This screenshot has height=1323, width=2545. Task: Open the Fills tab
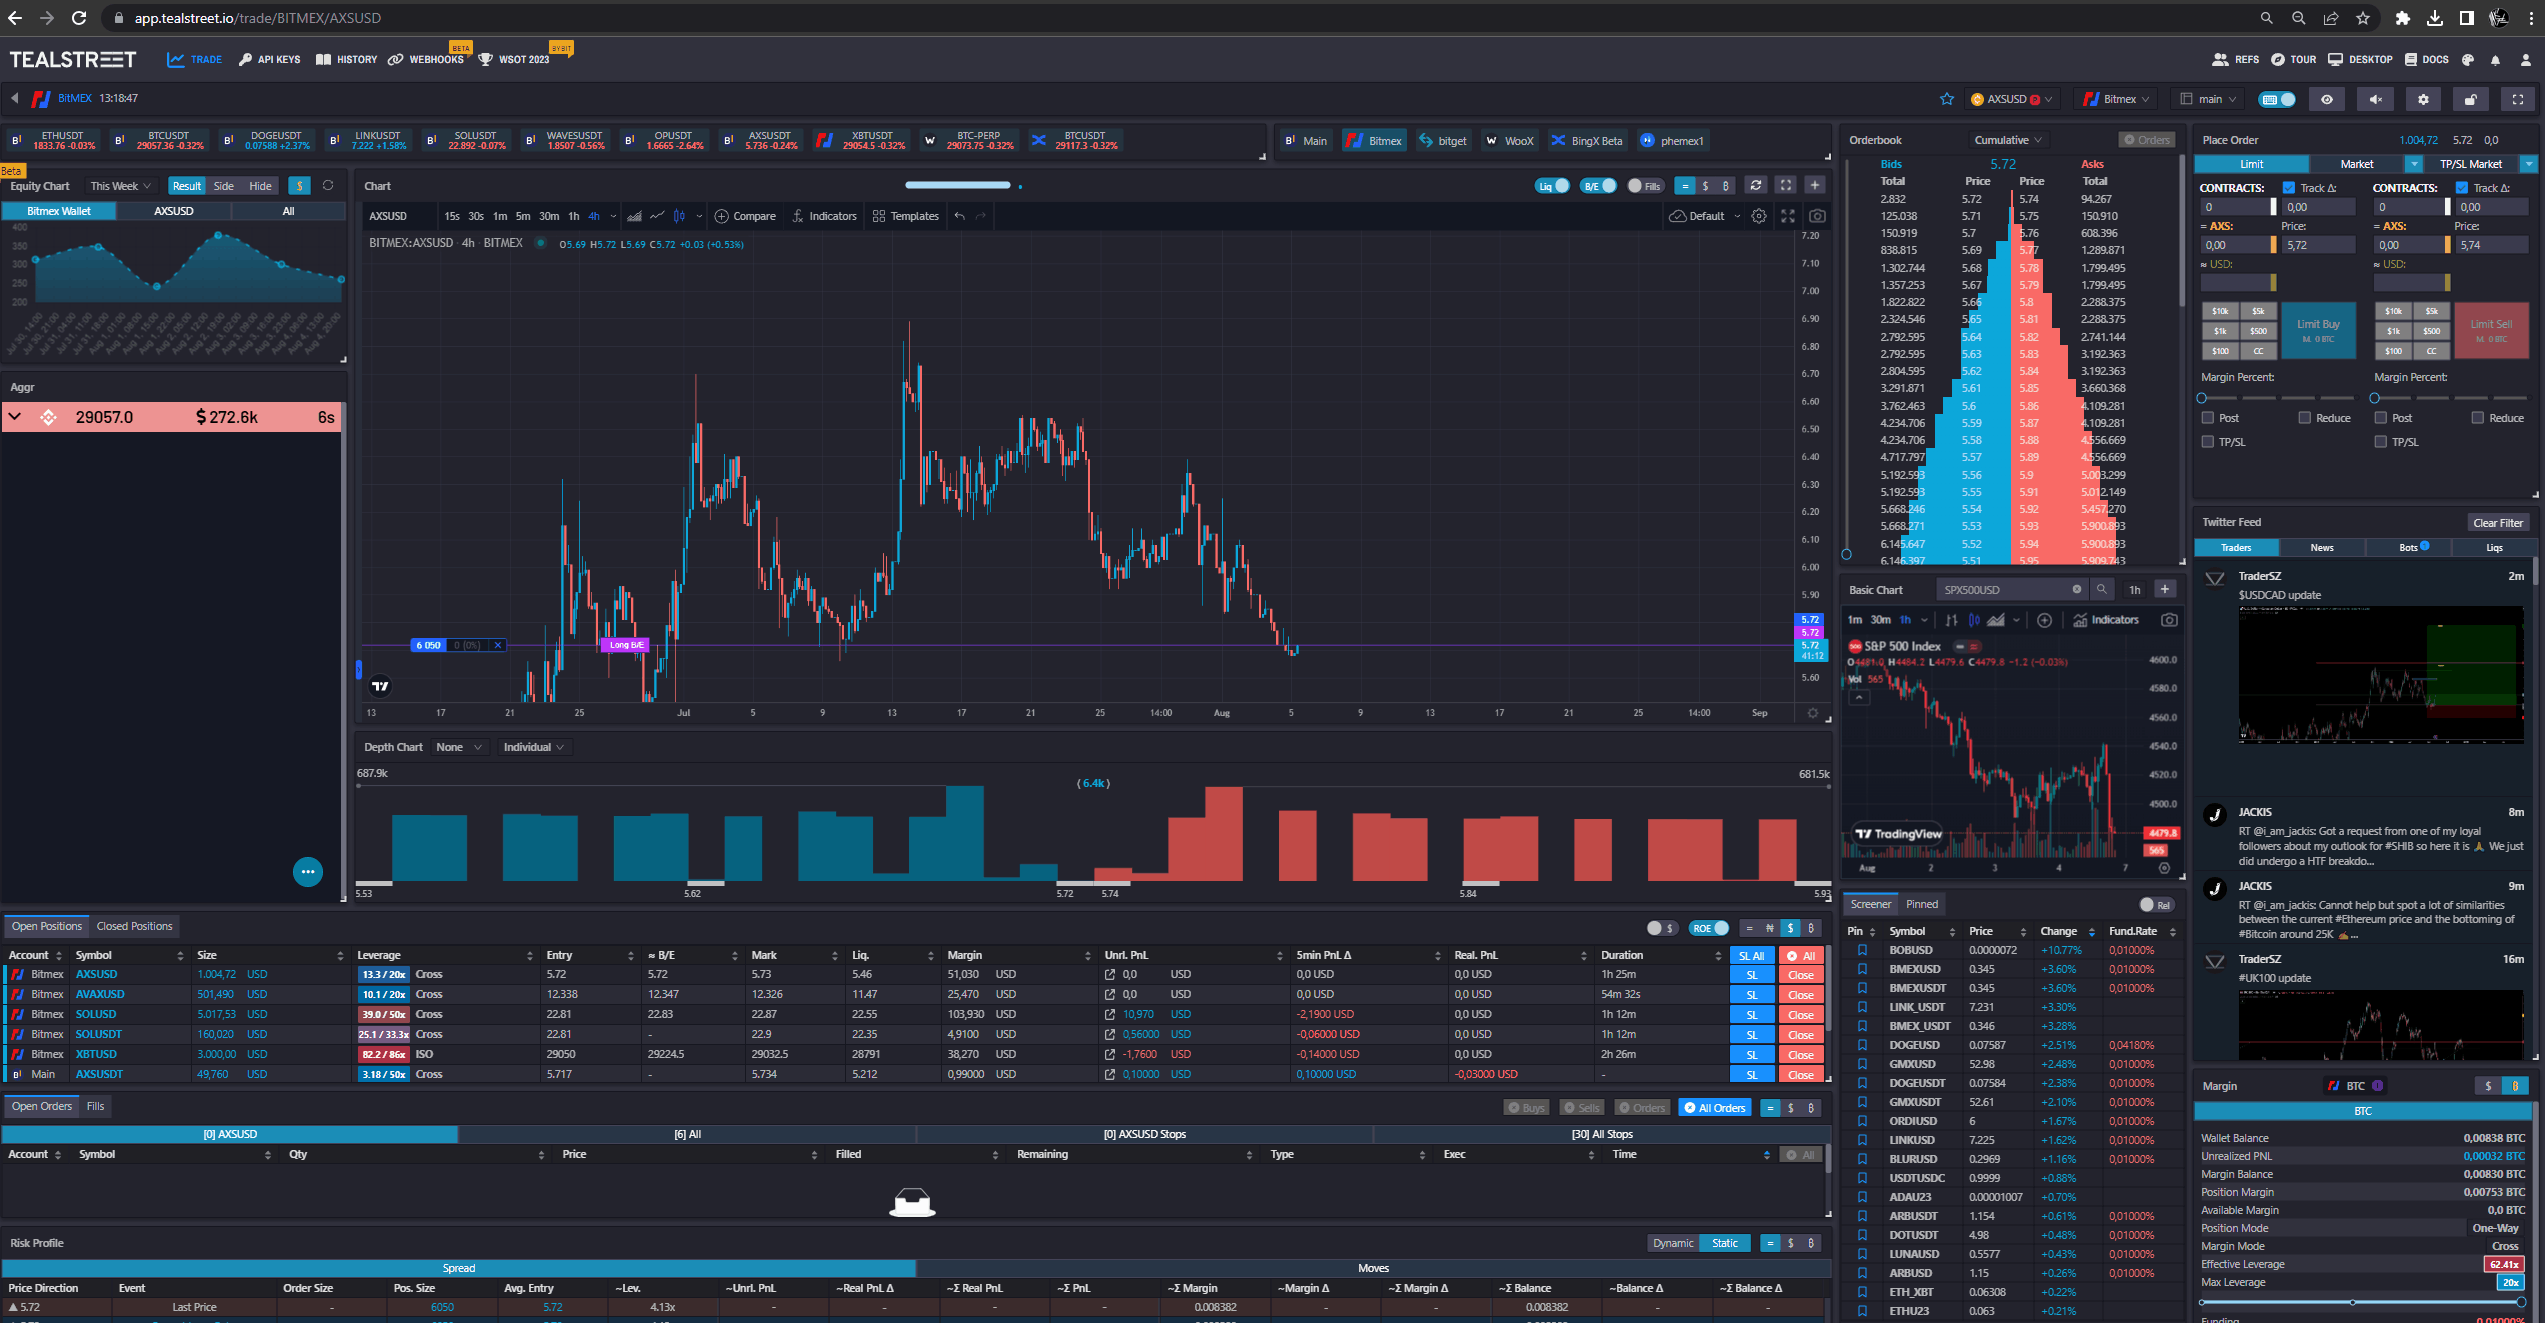click(95, 1106)
